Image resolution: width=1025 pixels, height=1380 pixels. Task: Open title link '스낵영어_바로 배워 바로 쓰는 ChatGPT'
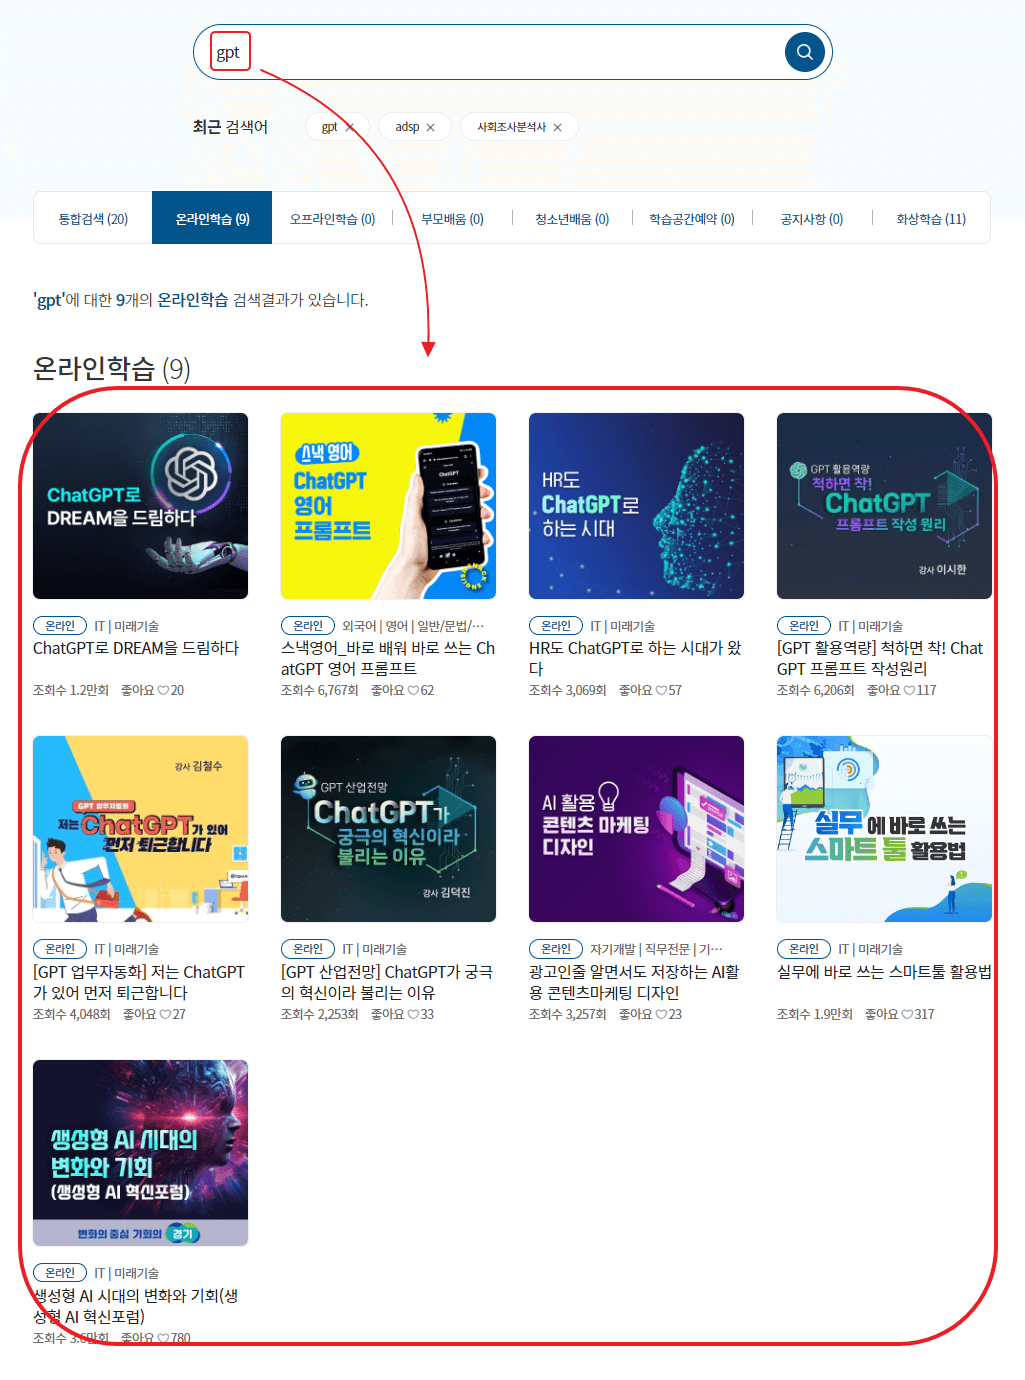pos(388,658)
